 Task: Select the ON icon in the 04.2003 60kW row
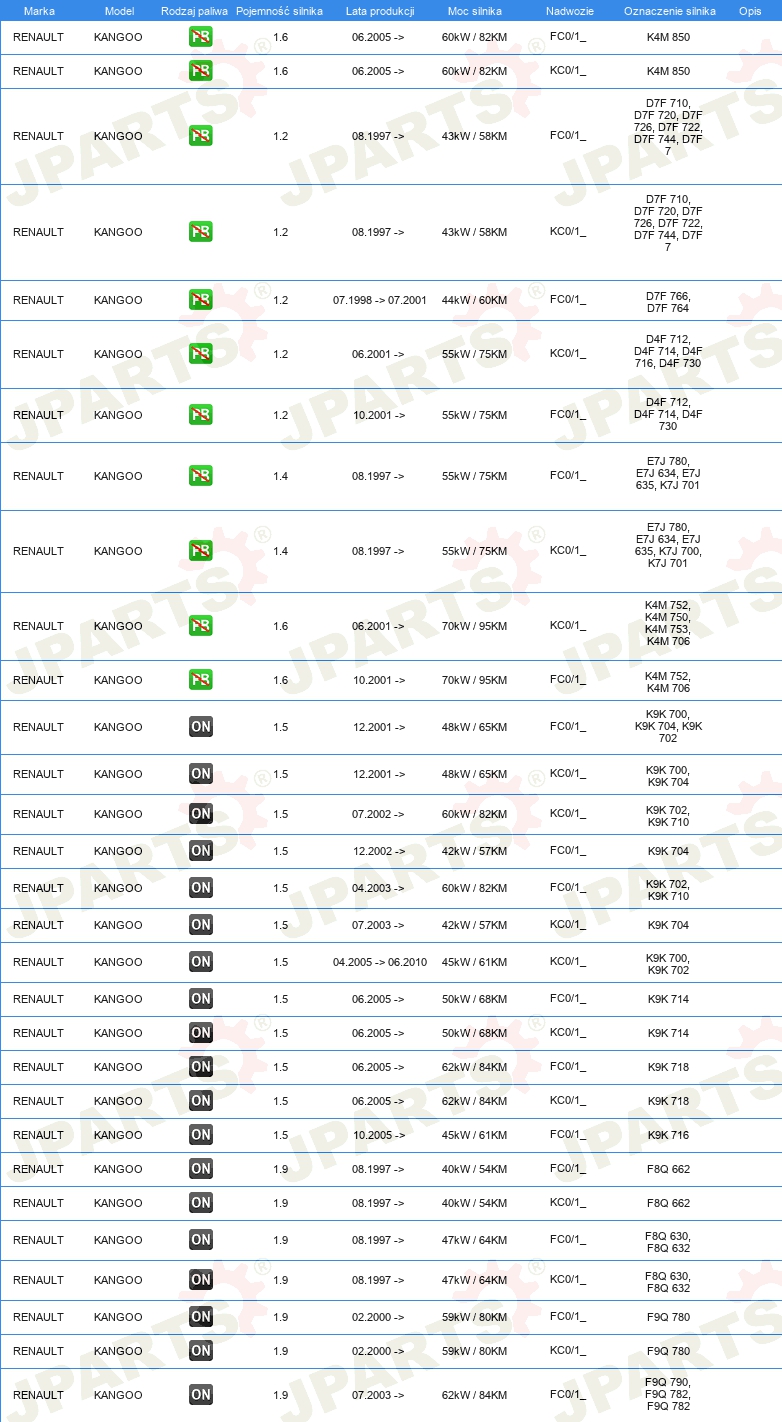pos(200,888)
